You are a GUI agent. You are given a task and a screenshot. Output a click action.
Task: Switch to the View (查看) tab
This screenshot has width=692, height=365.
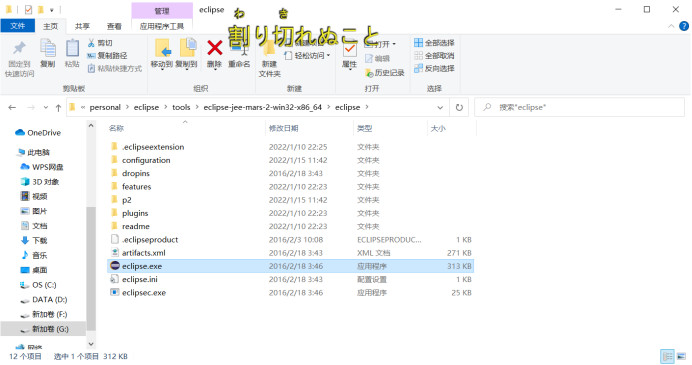(x=114, y=26)
